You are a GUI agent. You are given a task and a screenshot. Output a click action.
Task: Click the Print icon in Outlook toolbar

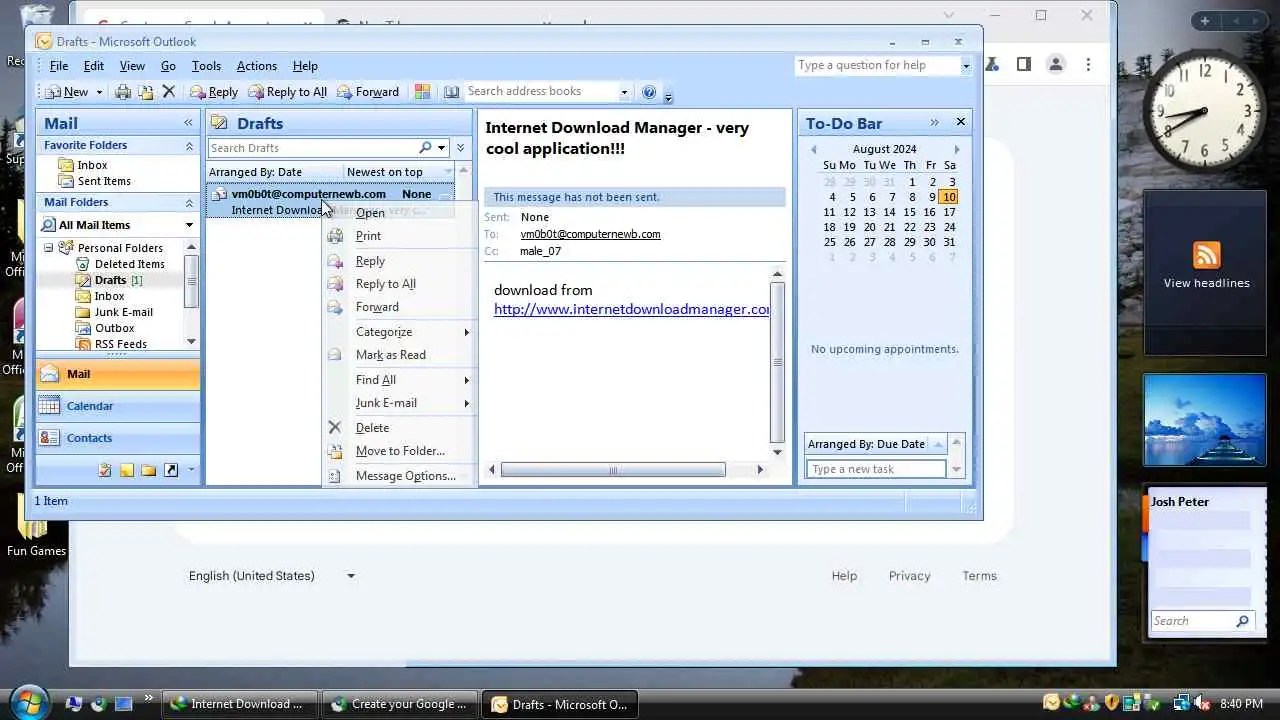(x=123, y=92)
